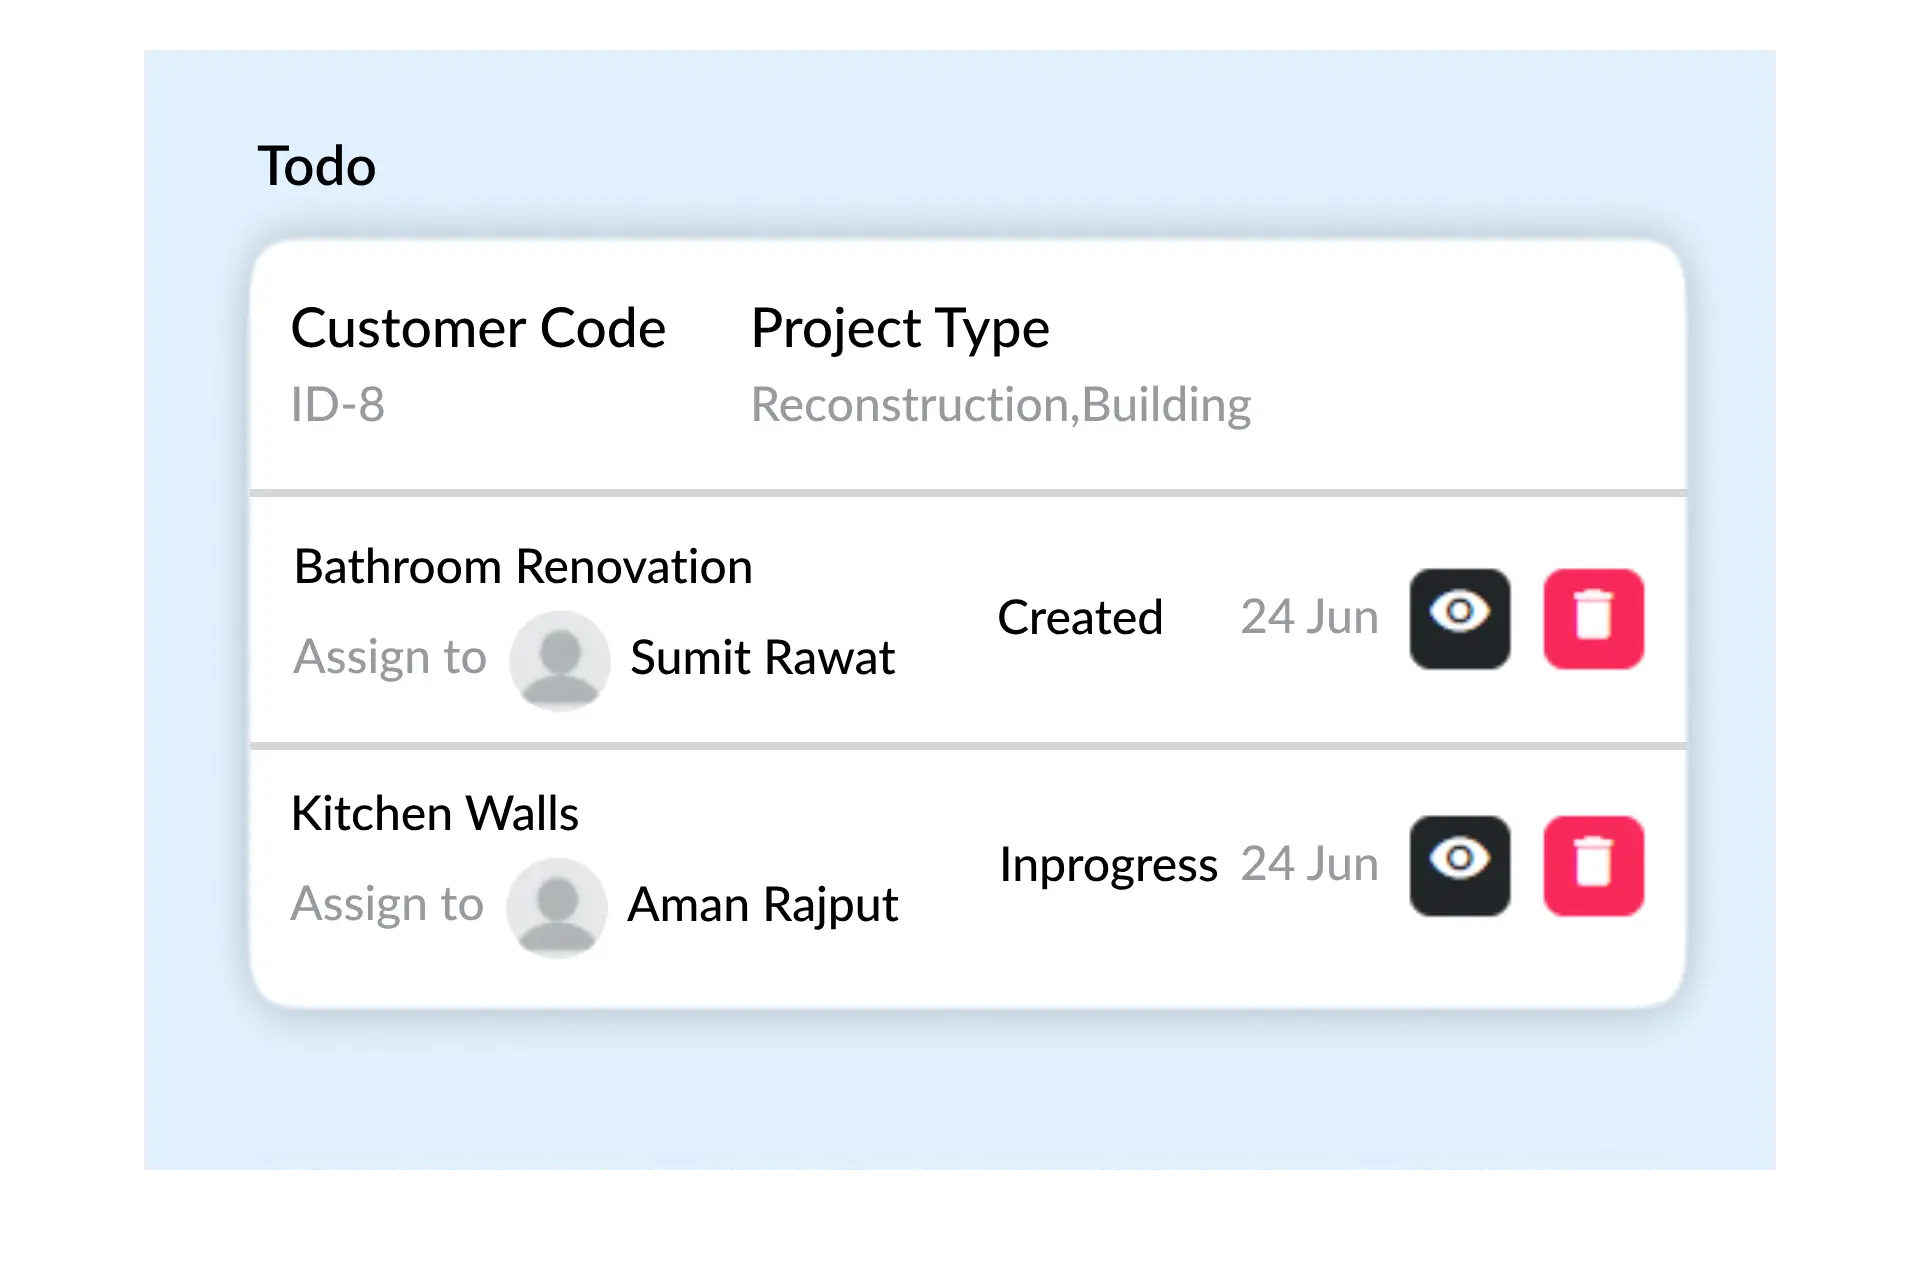Image resolution: width=1920 pixels, height=1280 pixels.
Task: Delete the Kitchen Walls task
Action: pyautogui.click(x=1593, y=865)
